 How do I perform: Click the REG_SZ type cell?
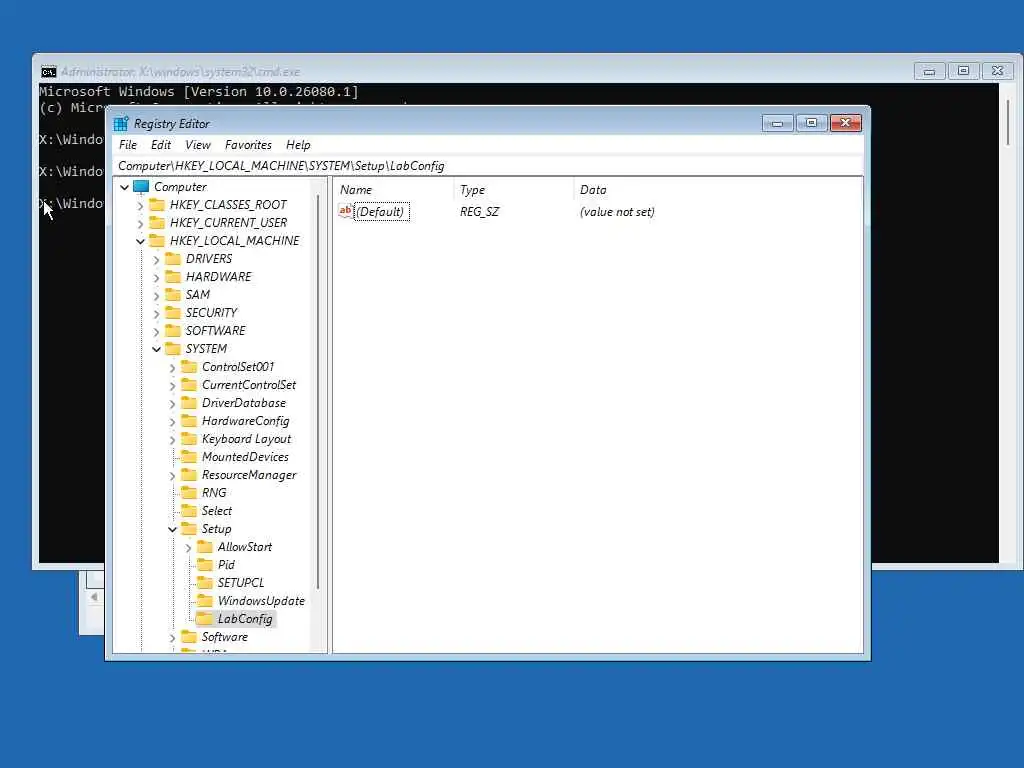(x=479, y=212)
